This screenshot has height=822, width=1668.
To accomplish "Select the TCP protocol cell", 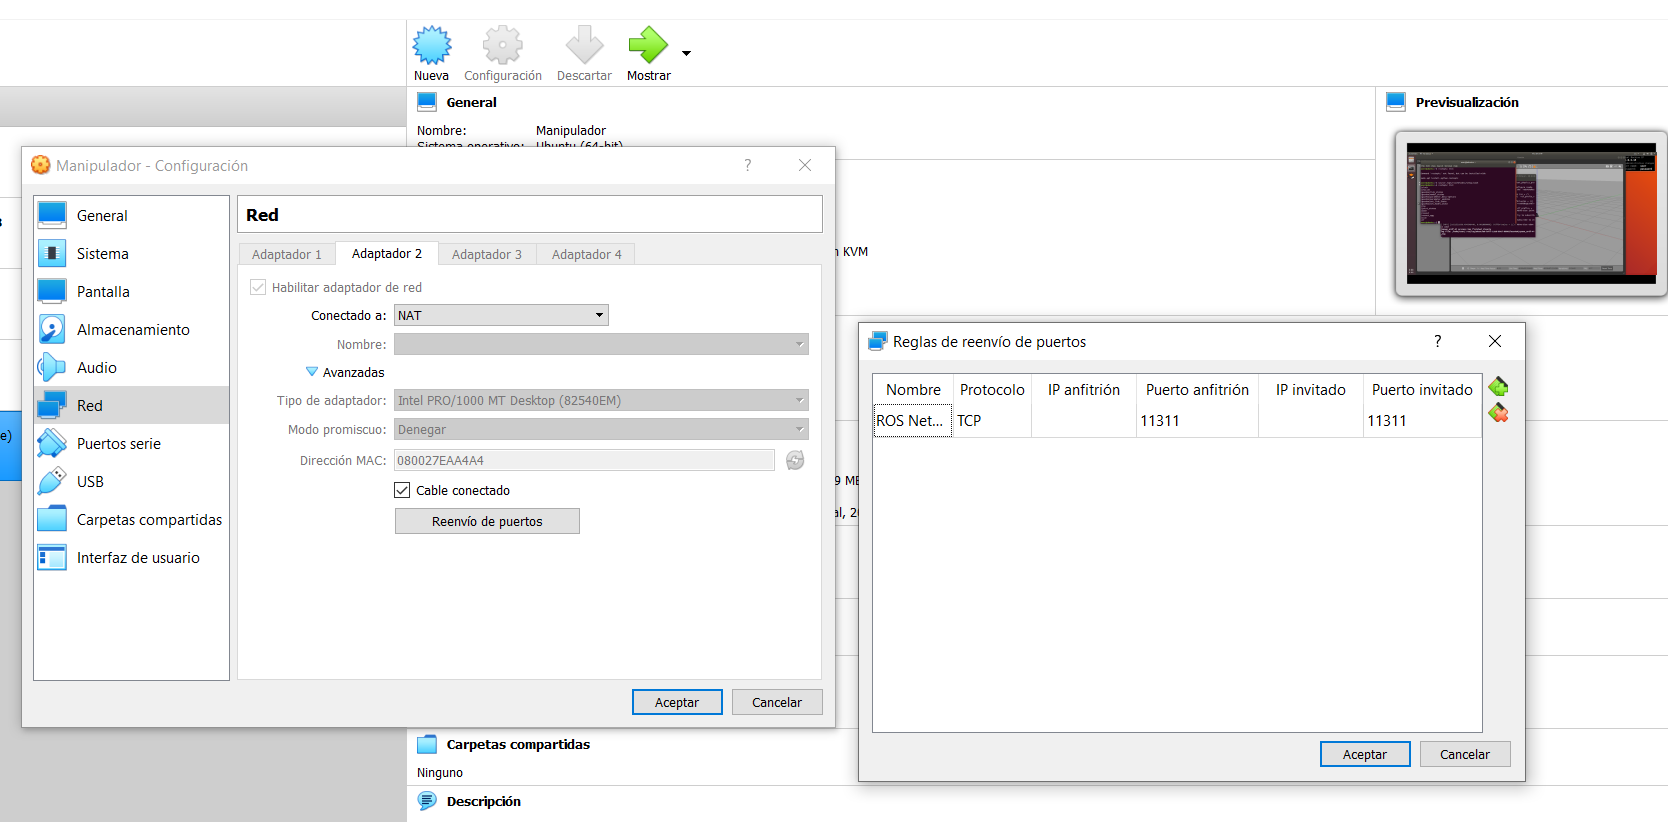I will 992,421.
